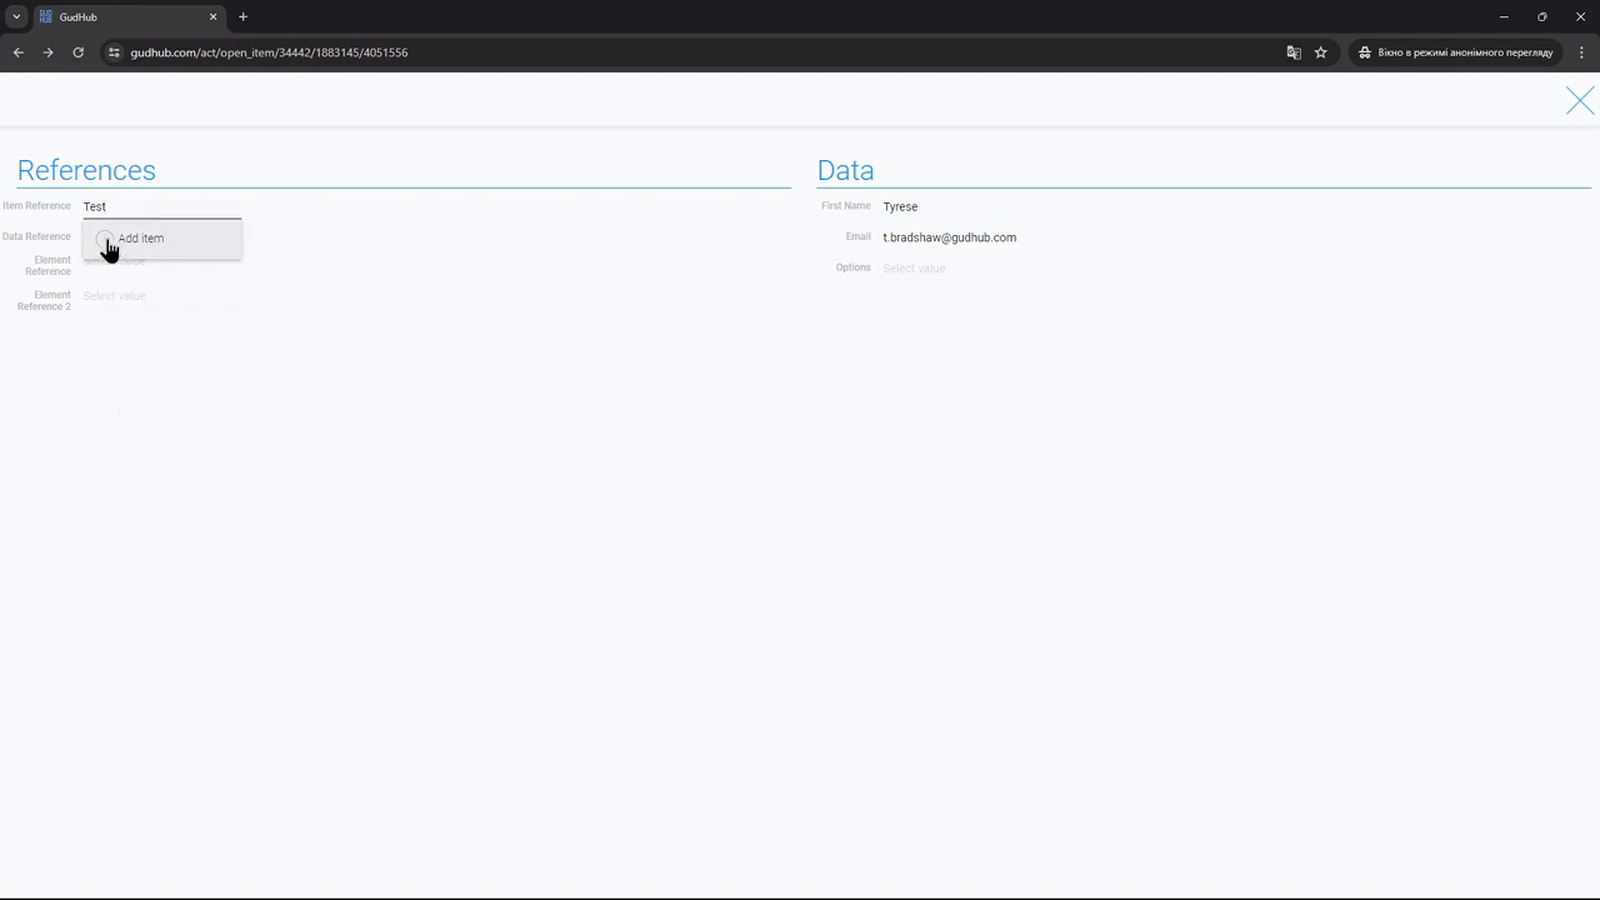Click the browser forward arrow
Screen dimensions: 1600x900
pyautogui.click(x=48, y=52)
